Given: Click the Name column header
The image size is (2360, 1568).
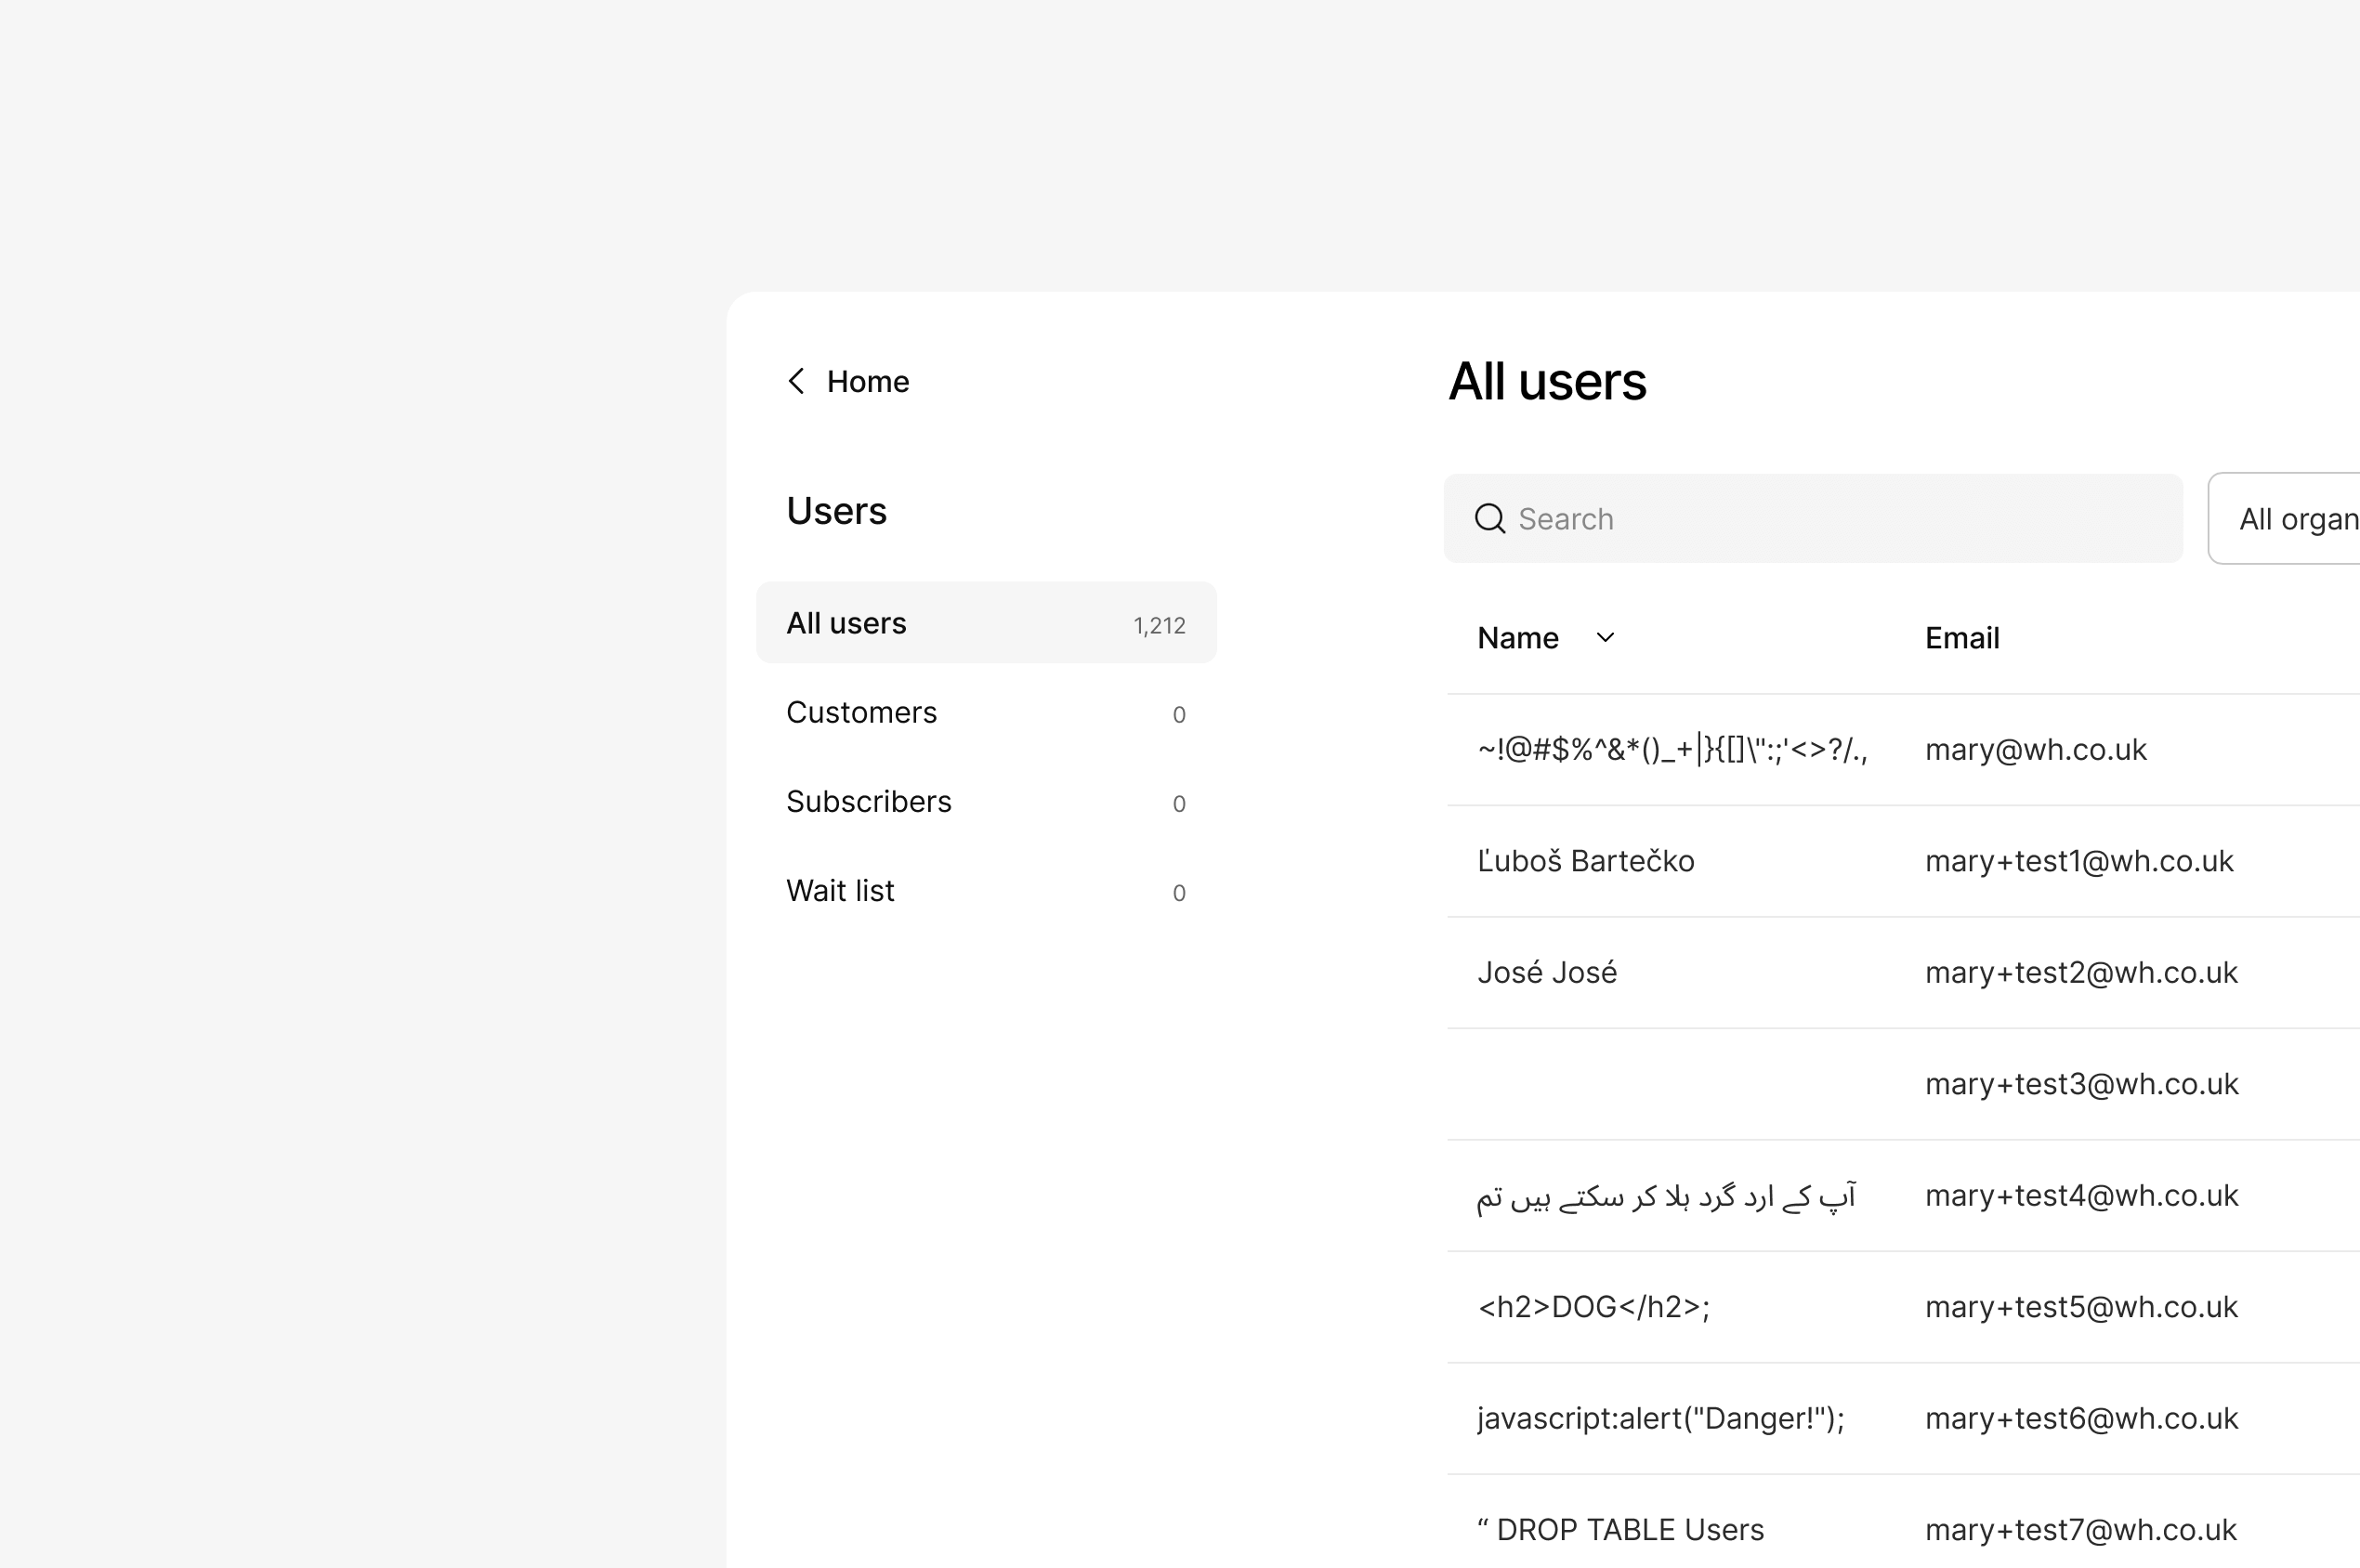Looking at the screenshot, I should point(1518,638).
